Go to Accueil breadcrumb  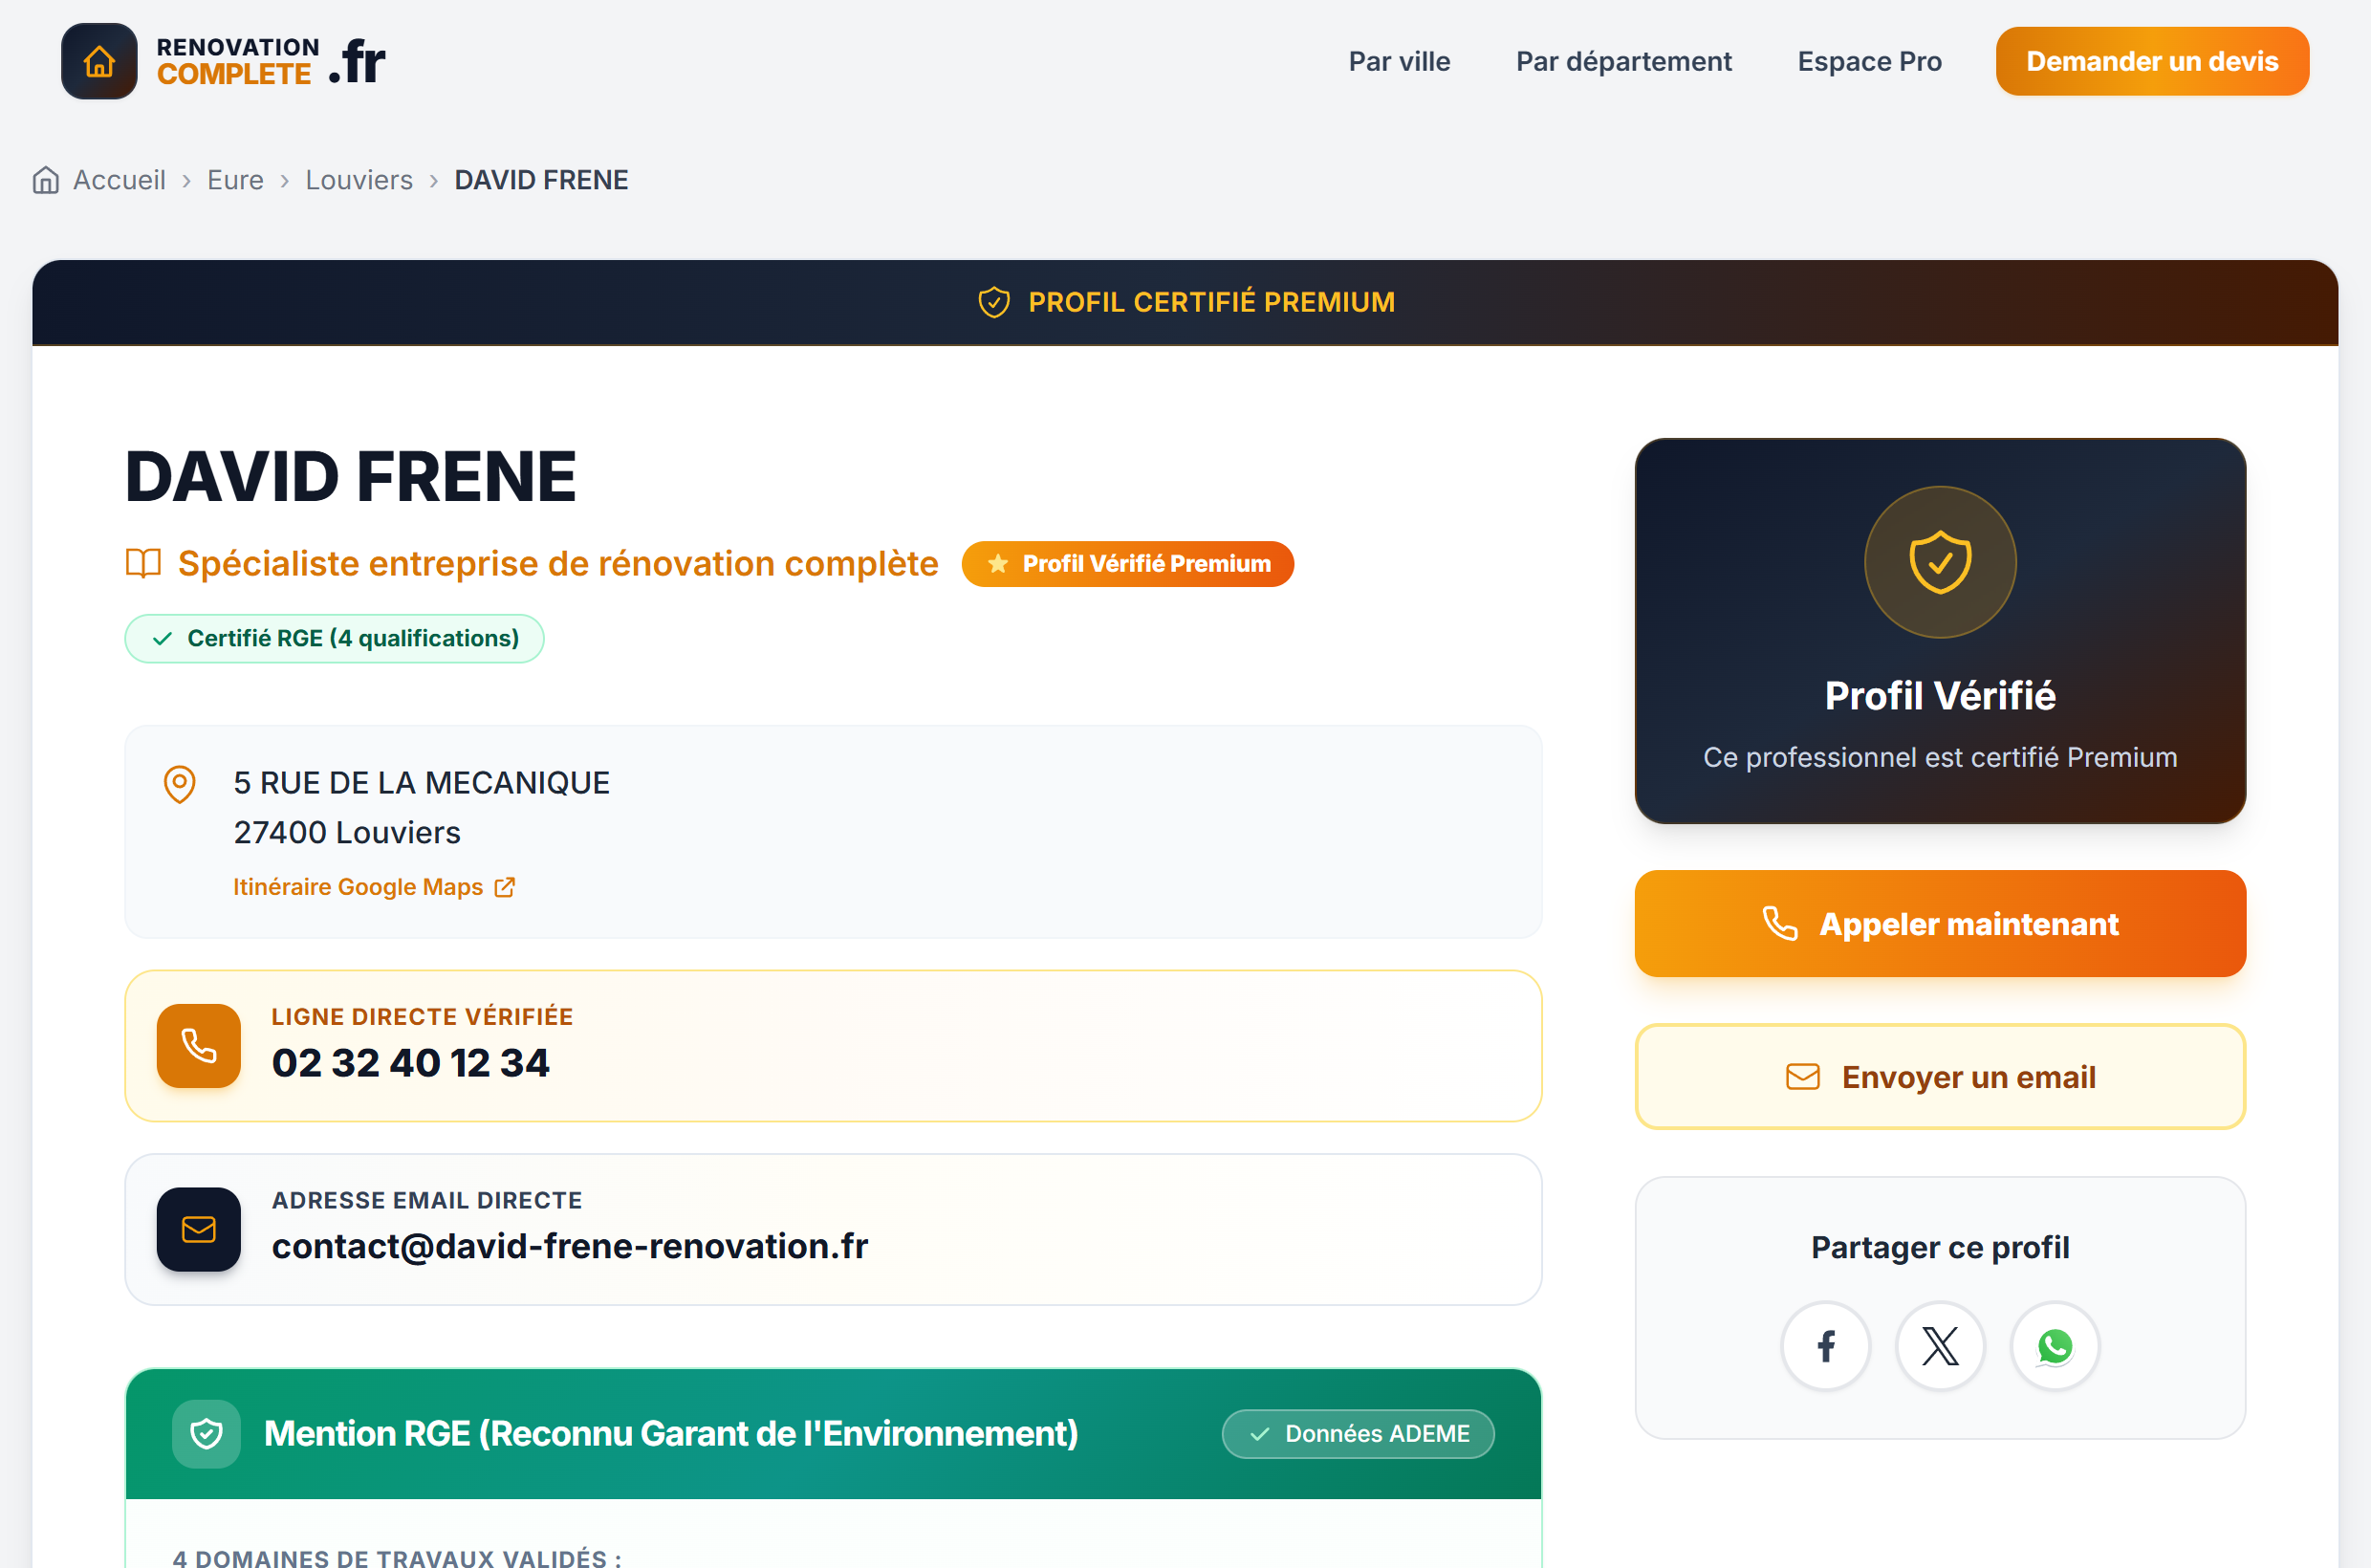(119, 180)
